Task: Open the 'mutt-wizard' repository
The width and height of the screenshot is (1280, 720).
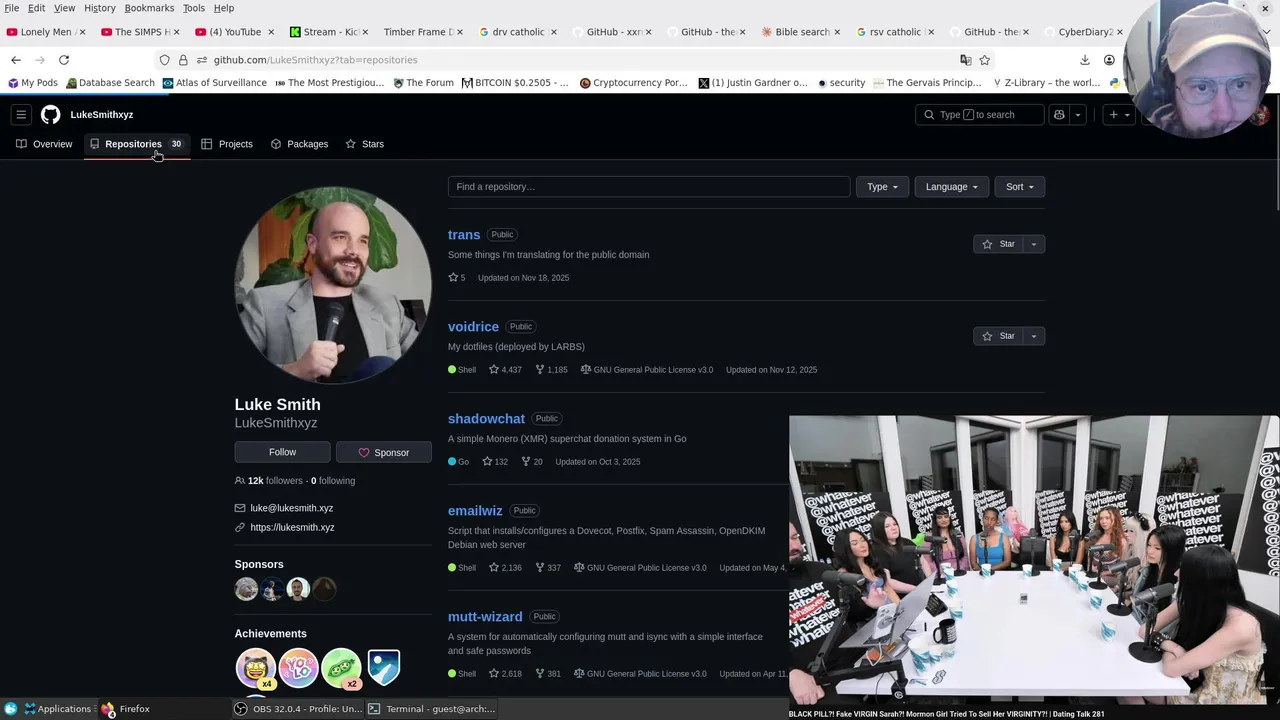Action: (485, 617)
